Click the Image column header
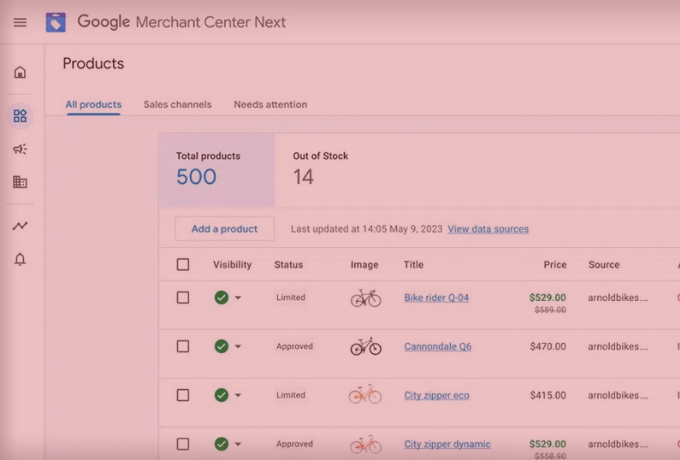The image size is (680, 460). tap(364, 264)
